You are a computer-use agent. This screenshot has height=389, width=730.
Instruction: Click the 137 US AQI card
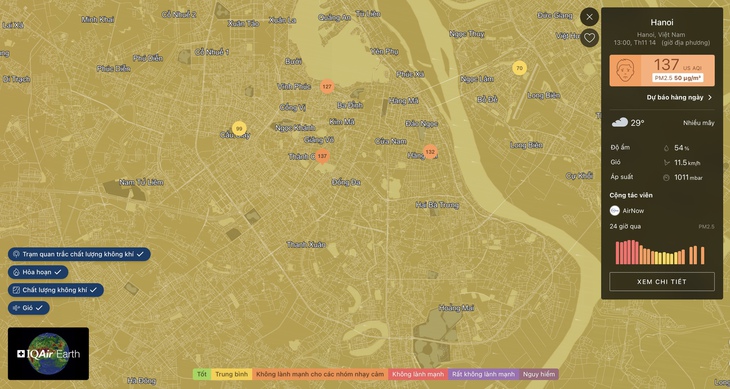(662, 71)
